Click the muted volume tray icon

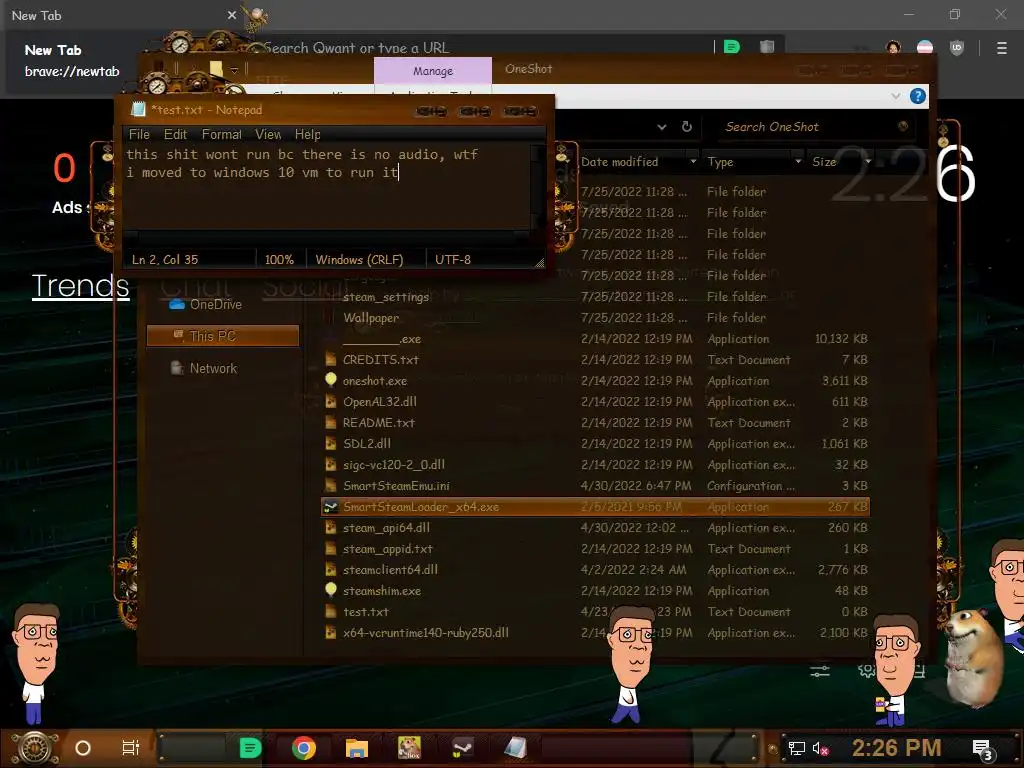point(820,748)
